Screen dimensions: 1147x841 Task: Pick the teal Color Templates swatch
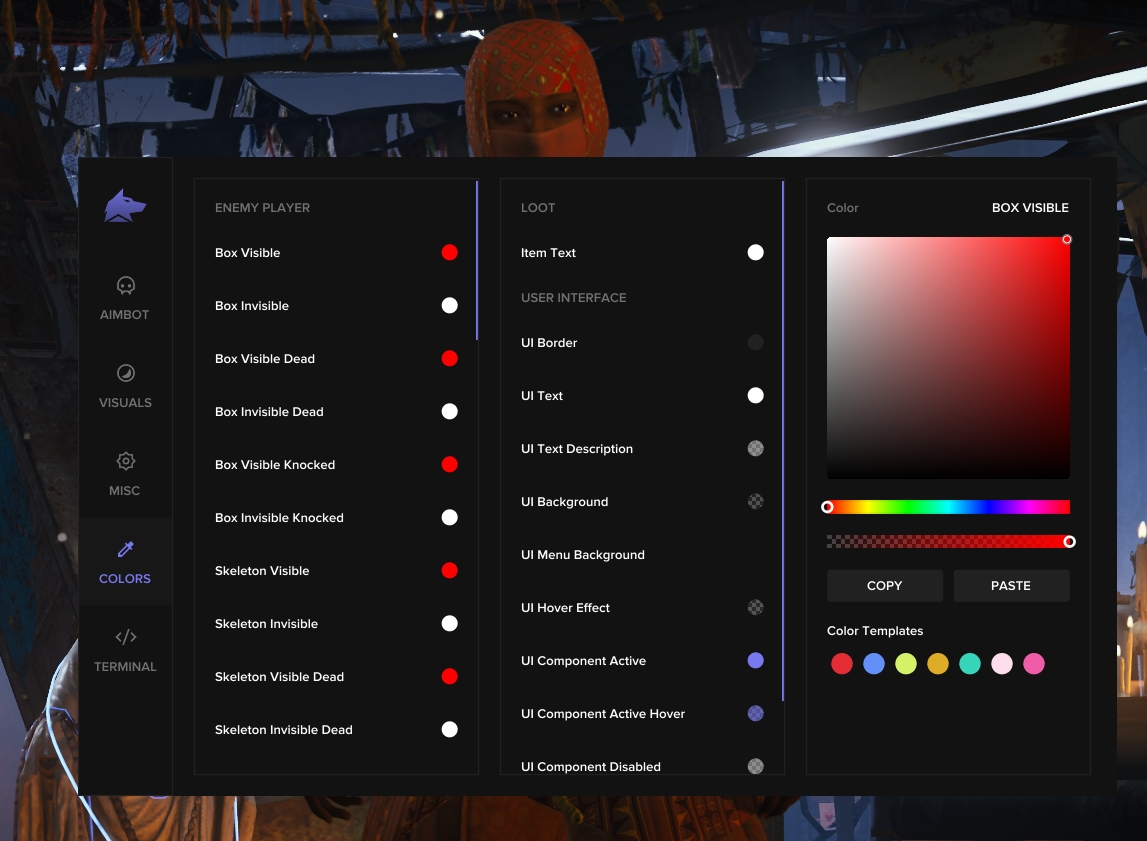970,663
